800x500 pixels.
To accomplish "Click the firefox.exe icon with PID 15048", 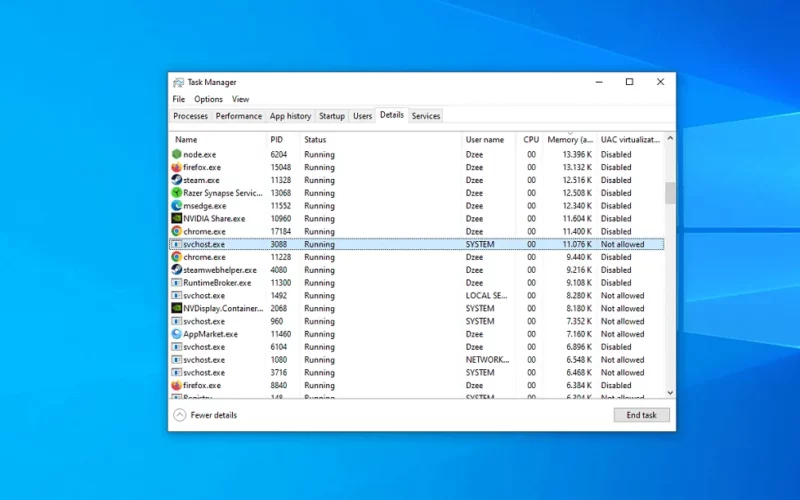I will pyautogui.click(x=177, y=167).
